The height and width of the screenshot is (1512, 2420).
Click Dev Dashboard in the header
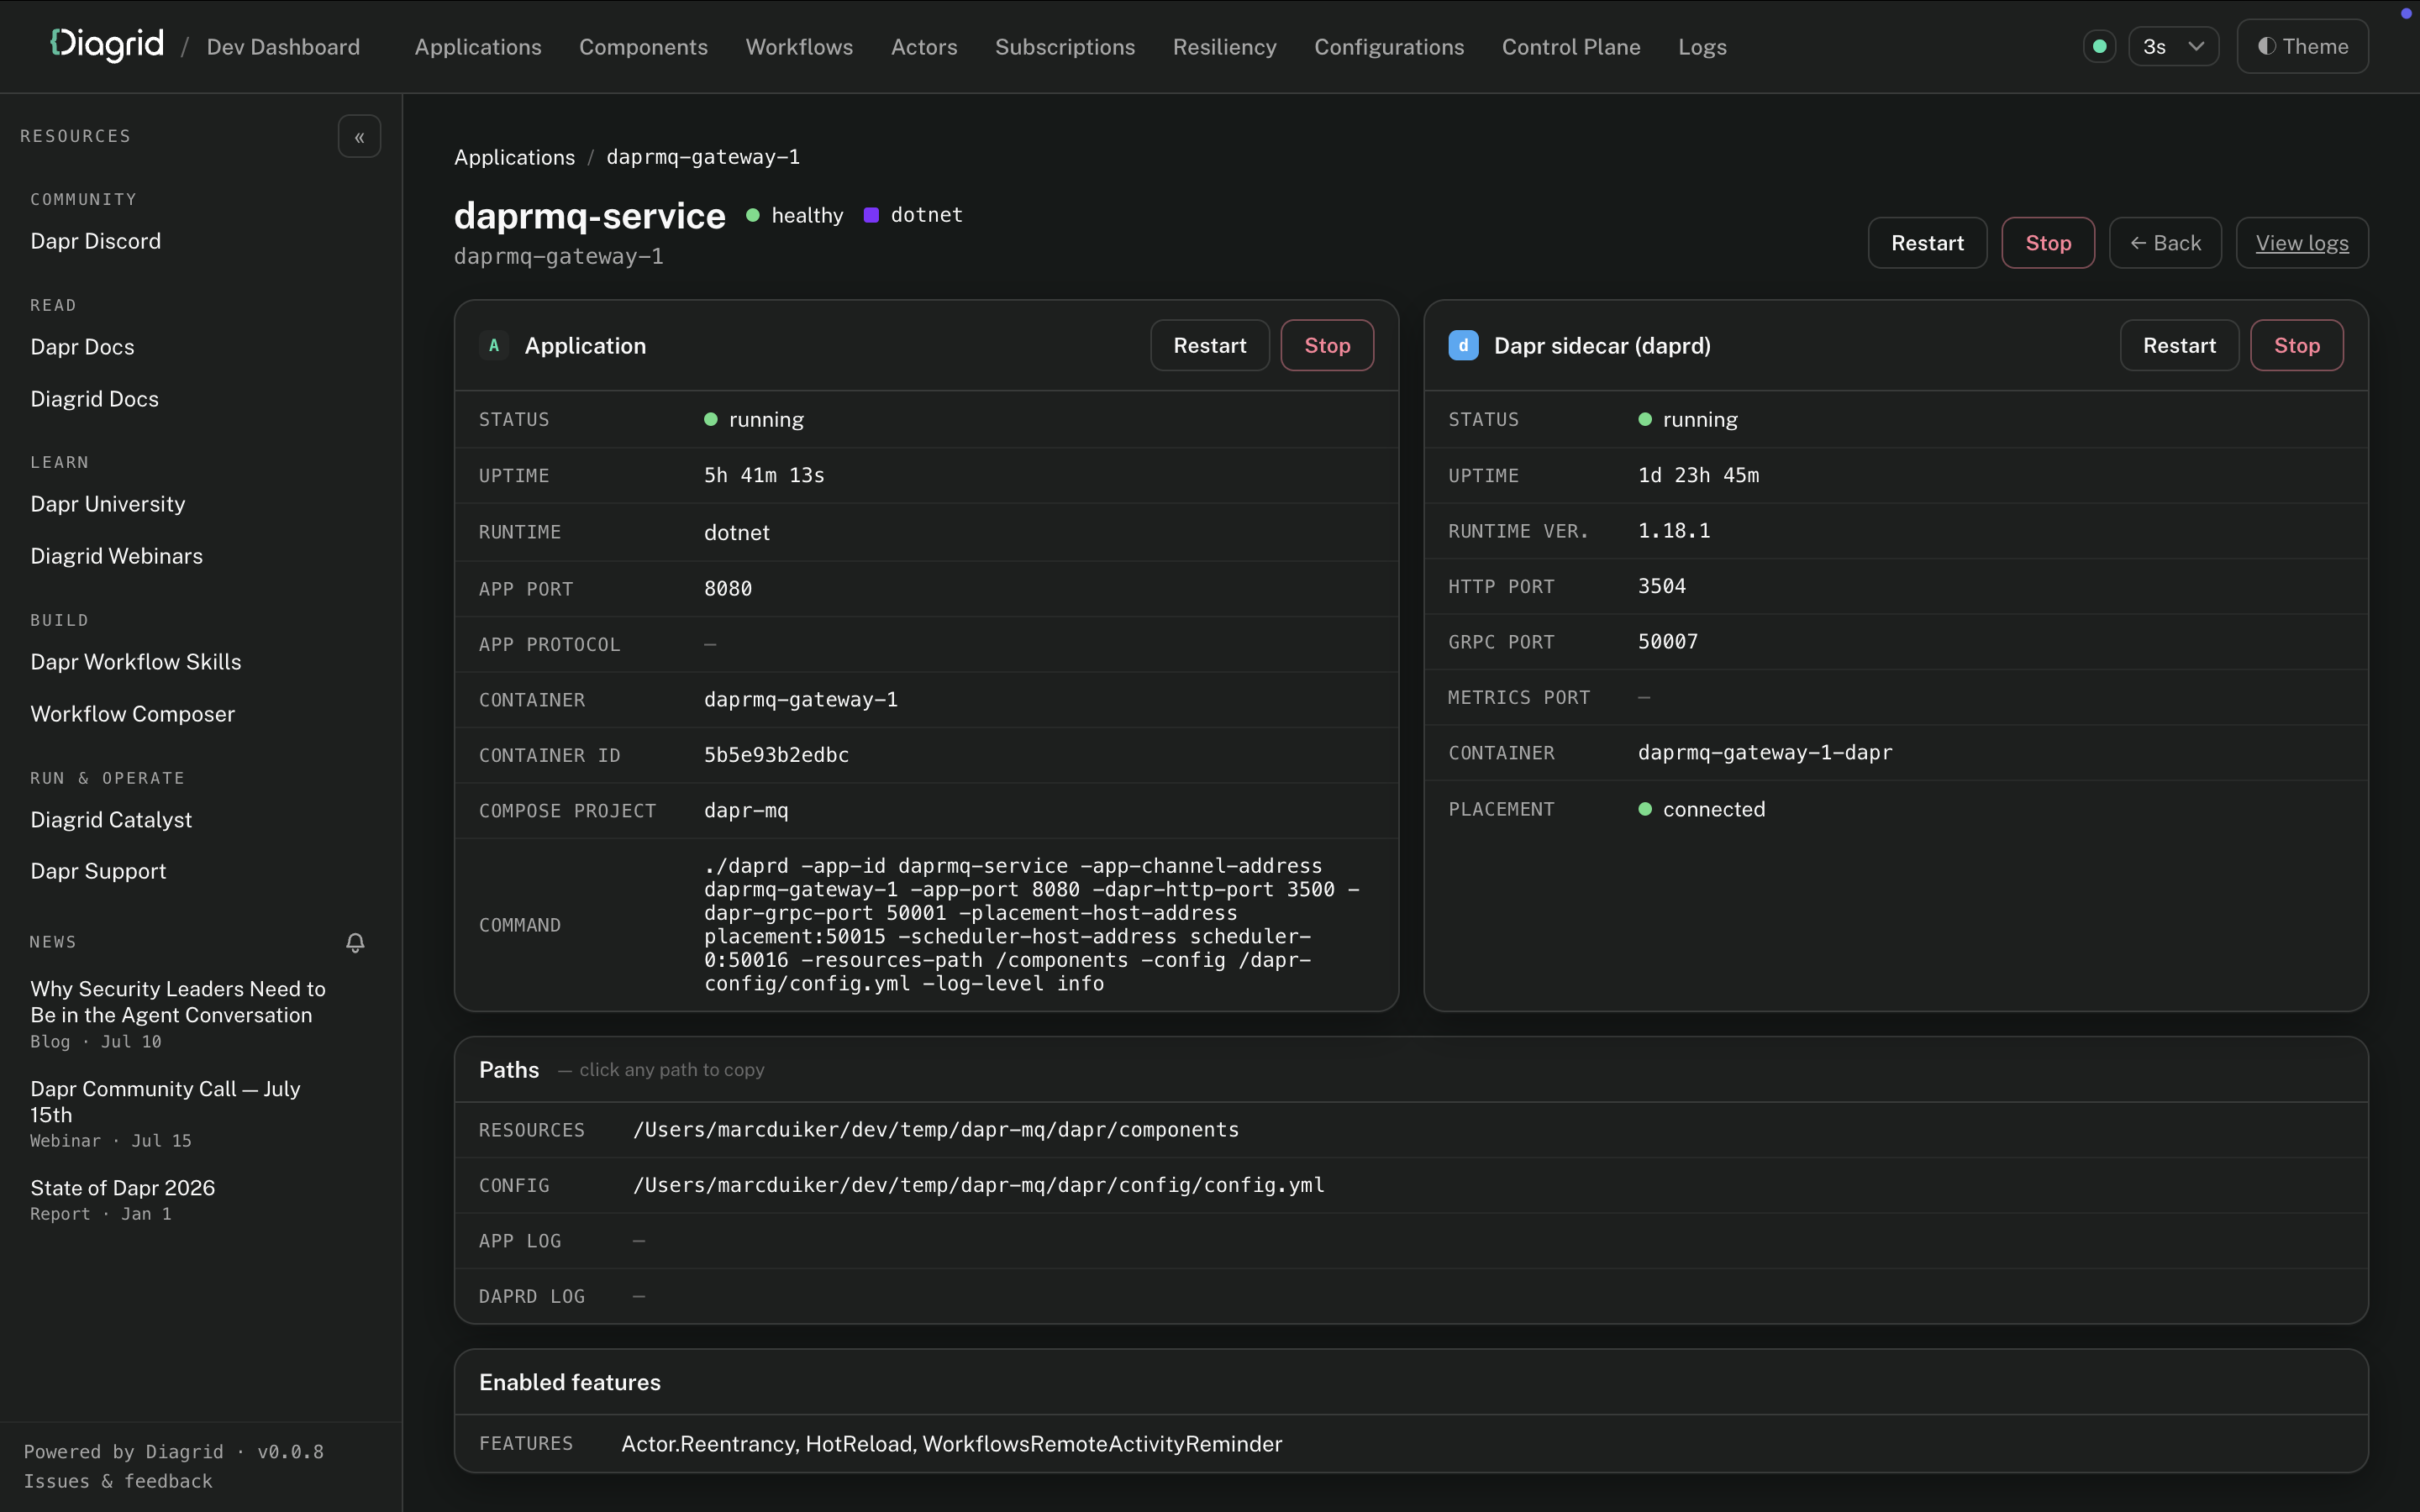[283, 47]
